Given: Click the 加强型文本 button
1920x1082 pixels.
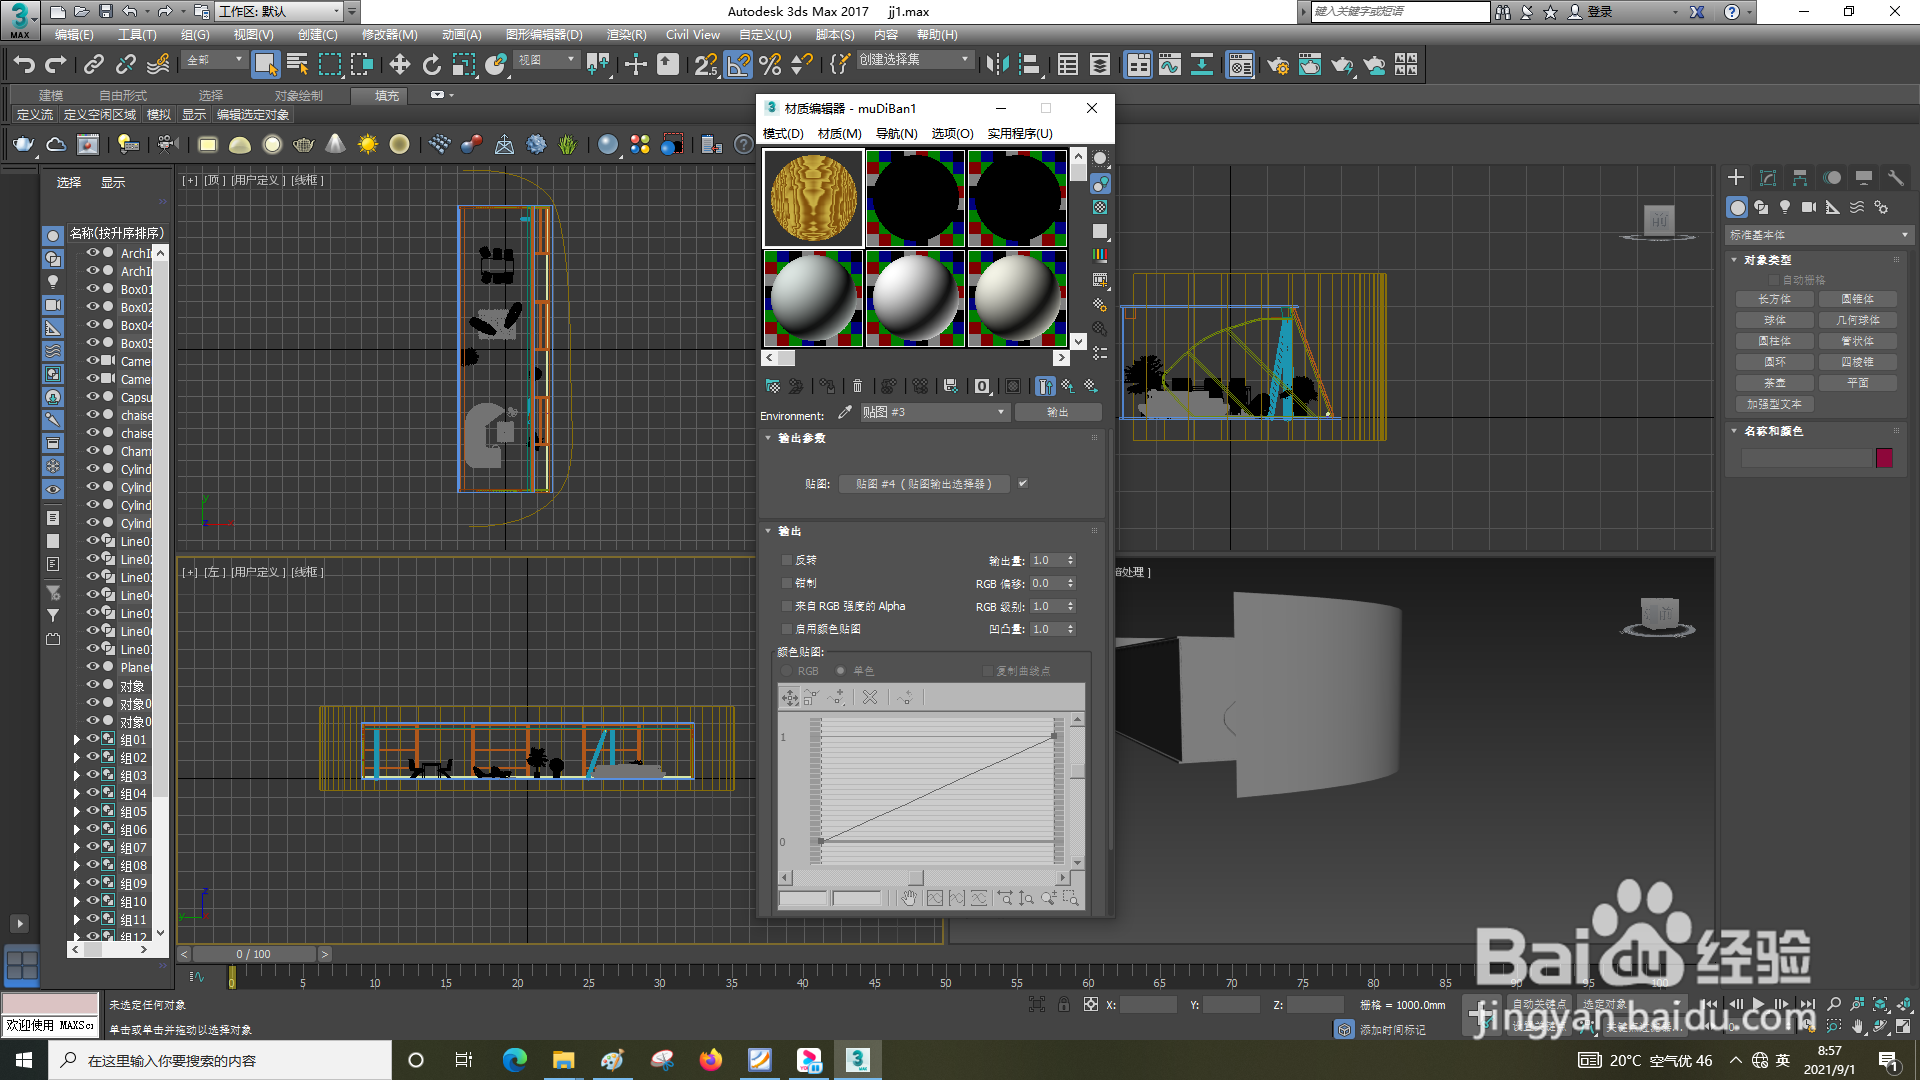Looking at the screenshot, I should click(1775, 404).
